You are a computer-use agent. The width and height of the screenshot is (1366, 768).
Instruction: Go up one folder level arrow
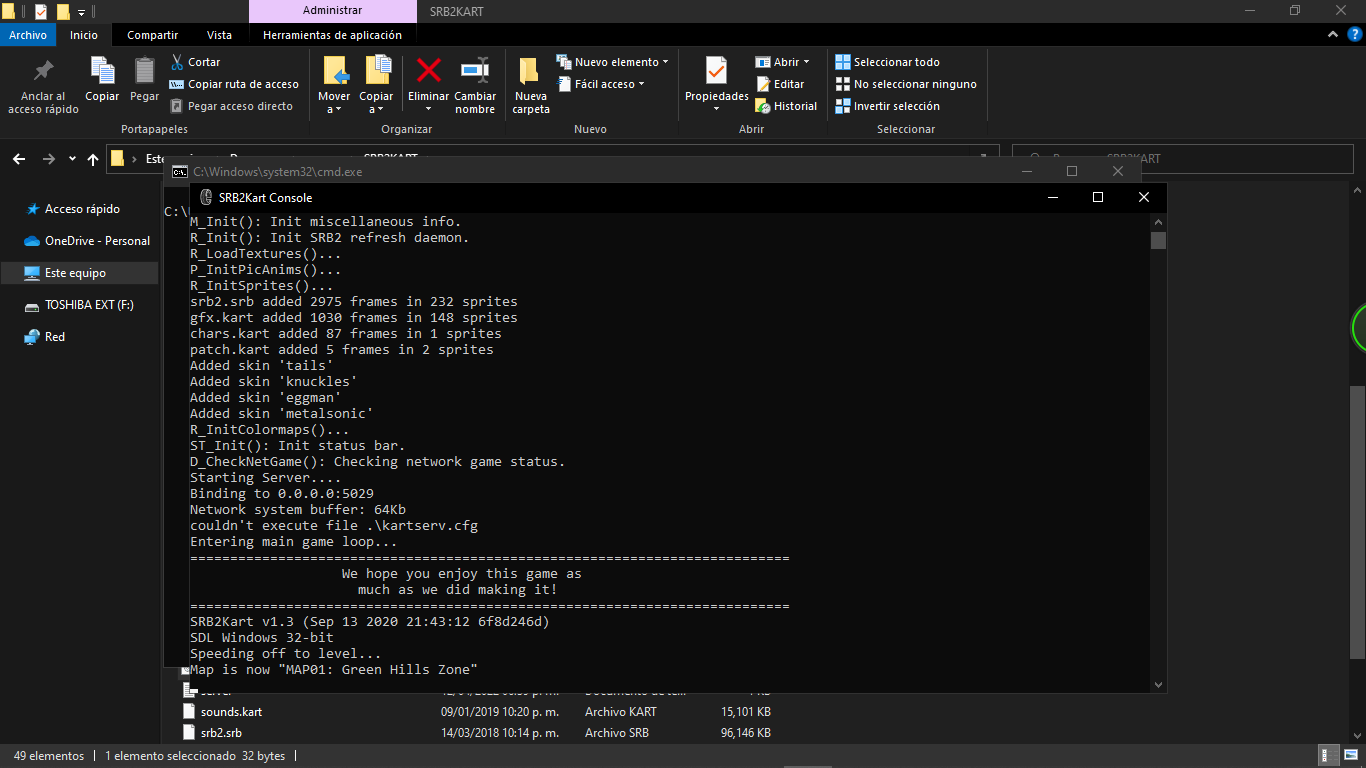[93, 159]
